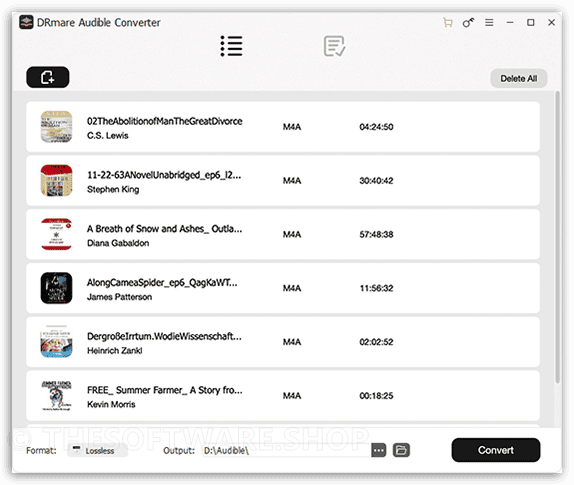Screen dimensions: 574x485
Task: Click the DRmare app logo icon
Action: (26, 22)
